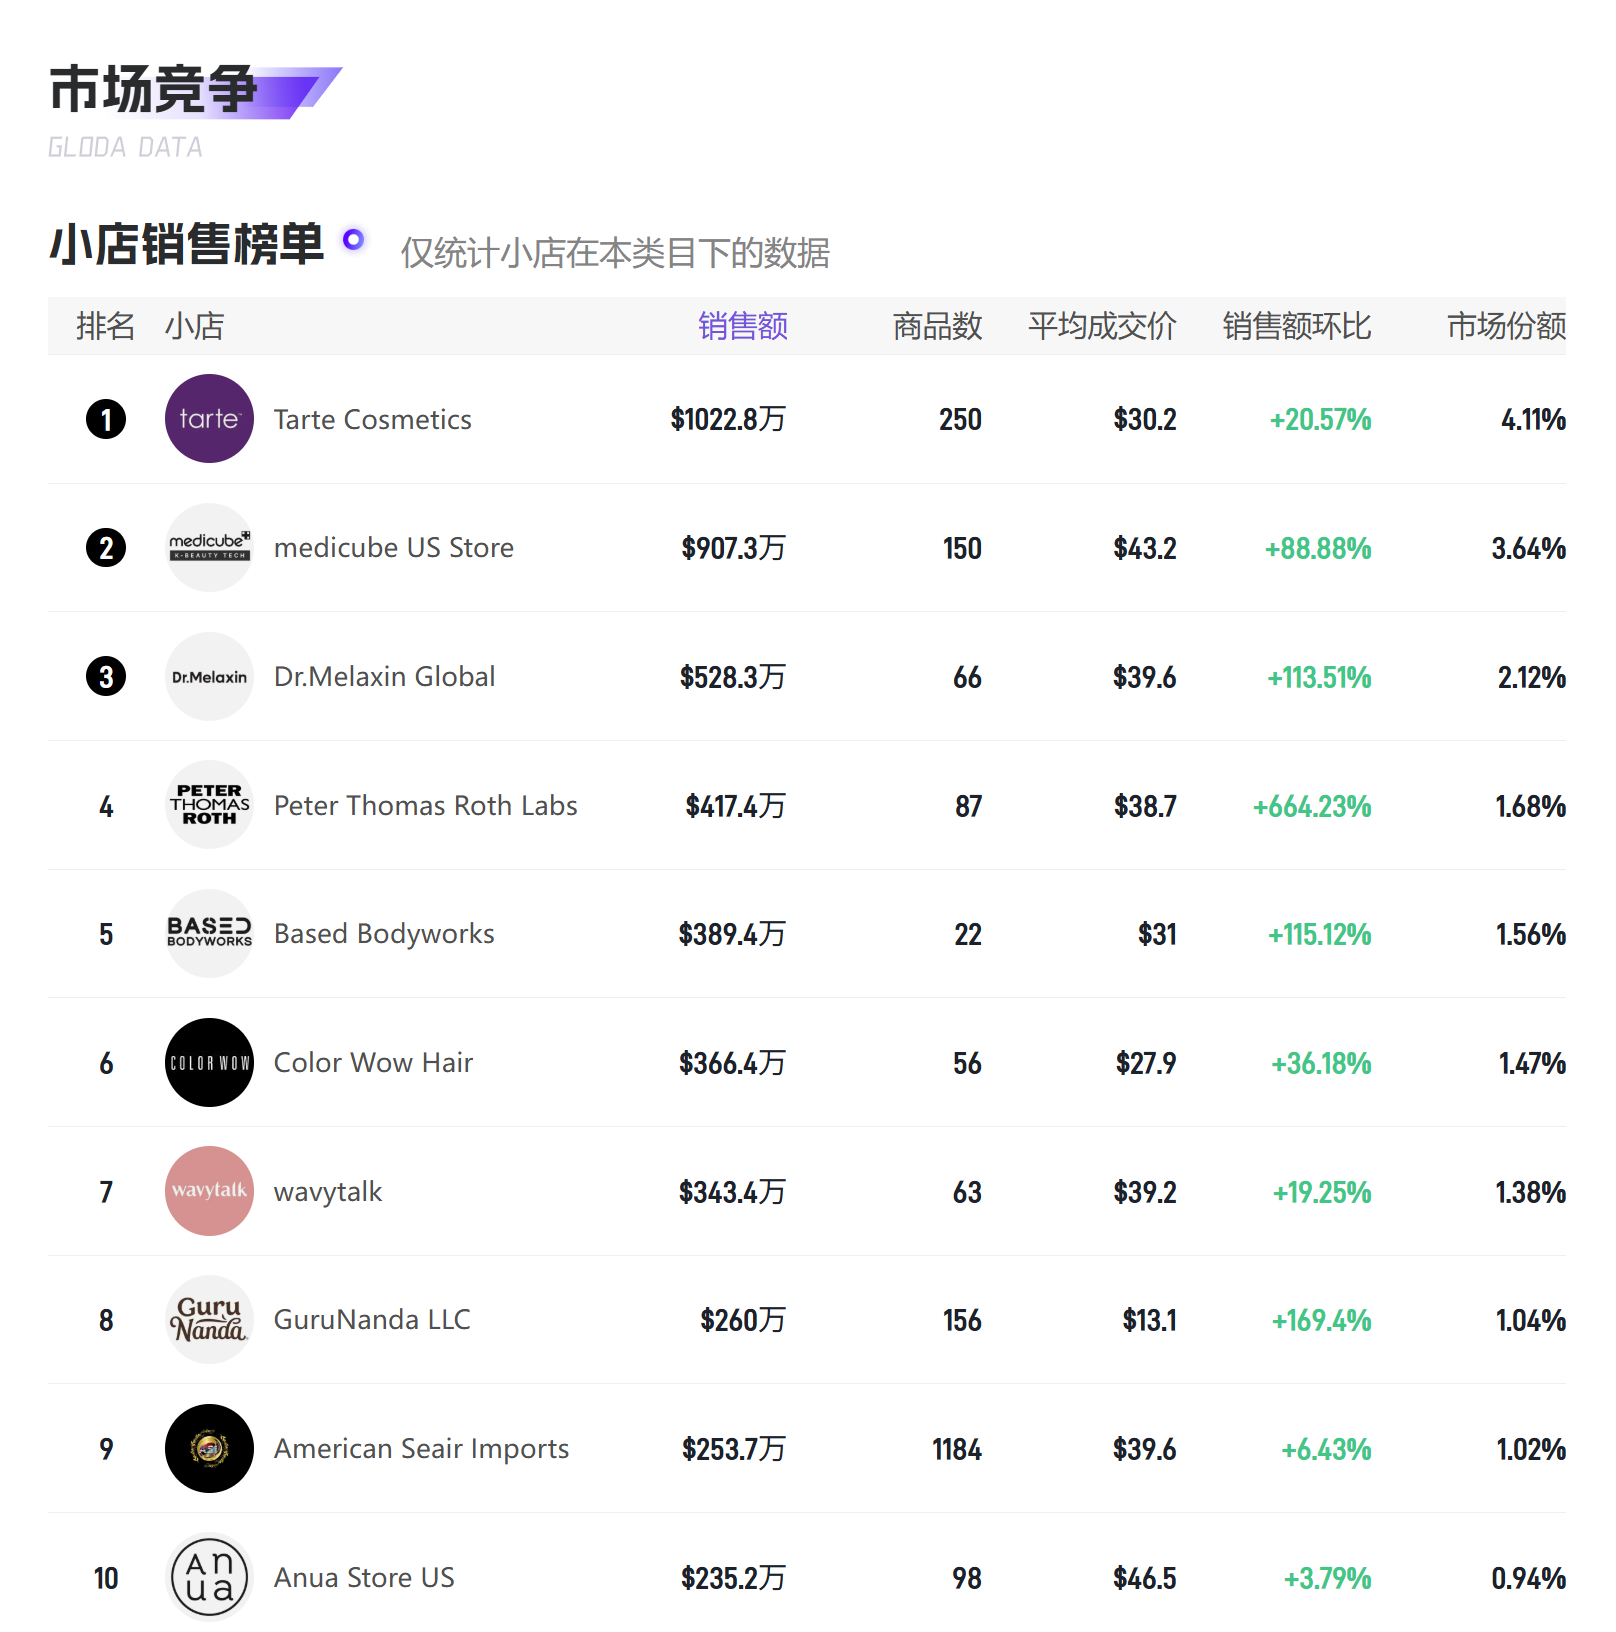Open Anua Store US name link
The height and width of the screenshot is (1632, 1616).
pos(364,1578)
